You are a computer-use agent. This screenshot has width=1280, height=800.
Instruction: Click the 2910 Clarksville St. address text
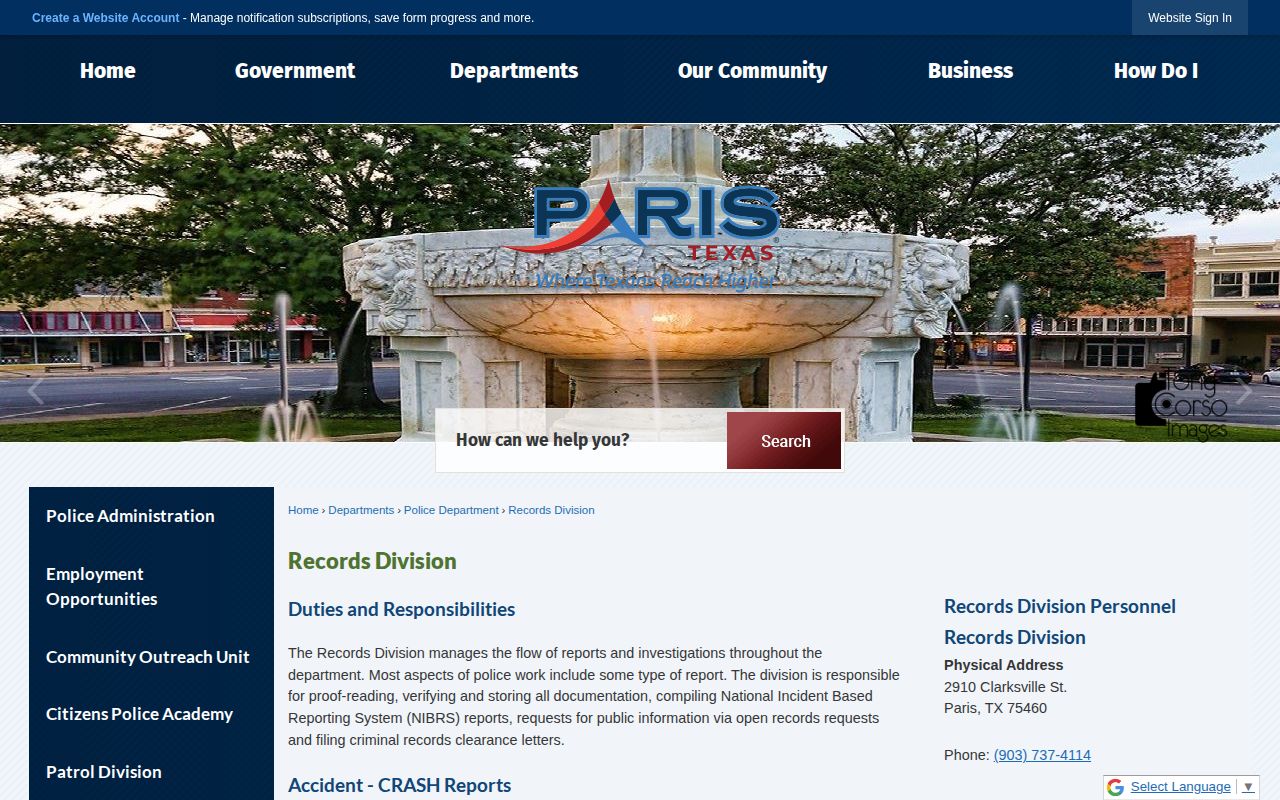pyautogui.click(x=1005, y=687)
